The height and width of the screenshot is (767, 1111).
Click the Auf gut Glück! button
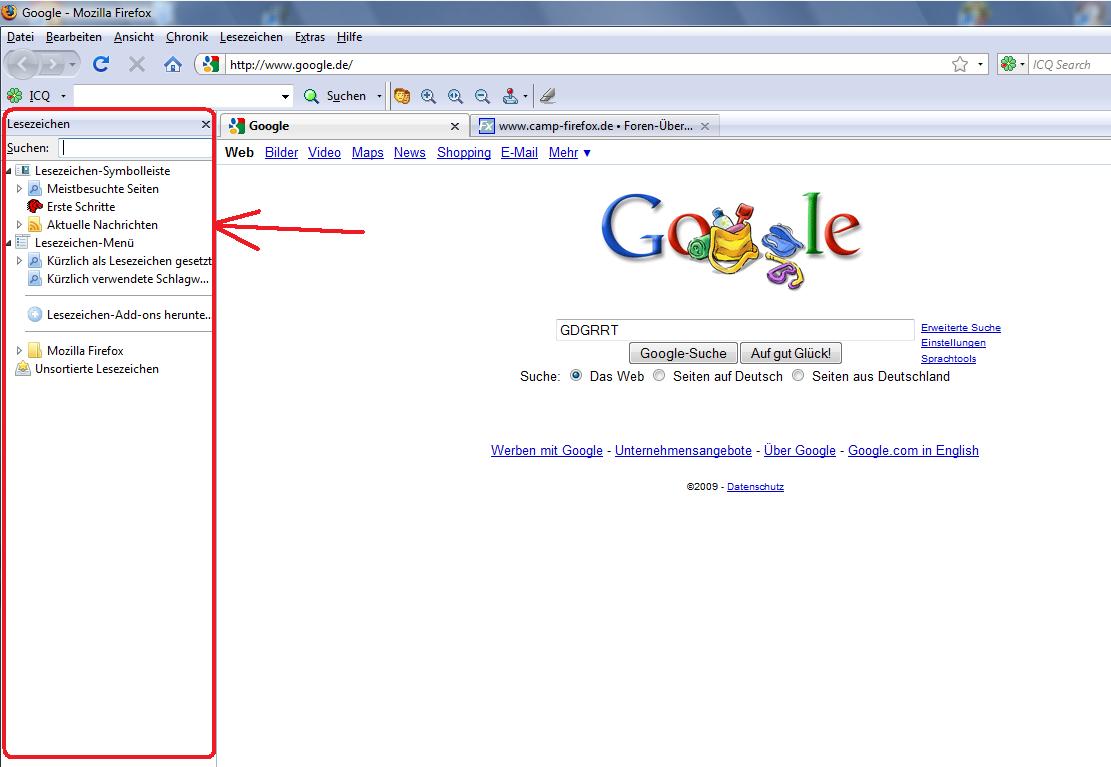(791, 353)
